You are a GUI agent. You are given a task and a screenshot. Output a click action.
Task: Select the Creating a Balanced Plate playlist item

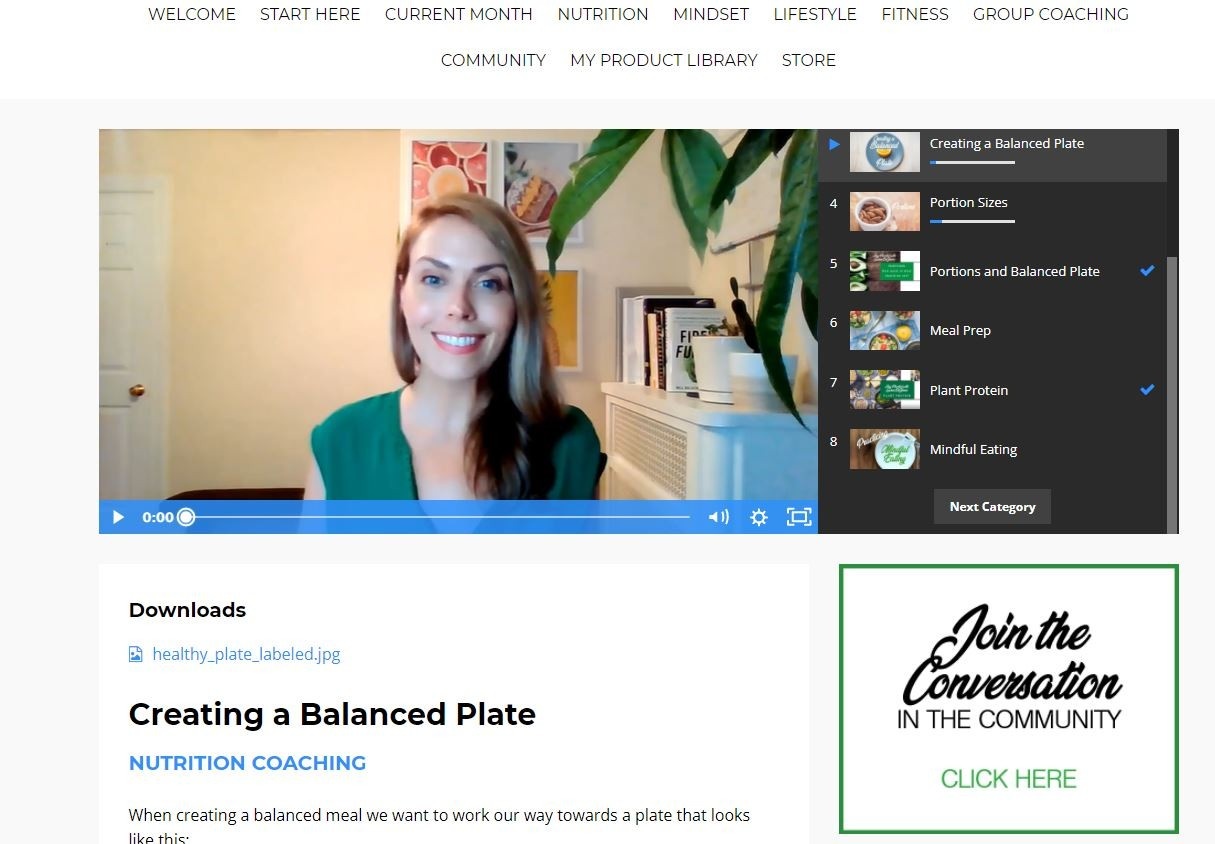(992, 153)
